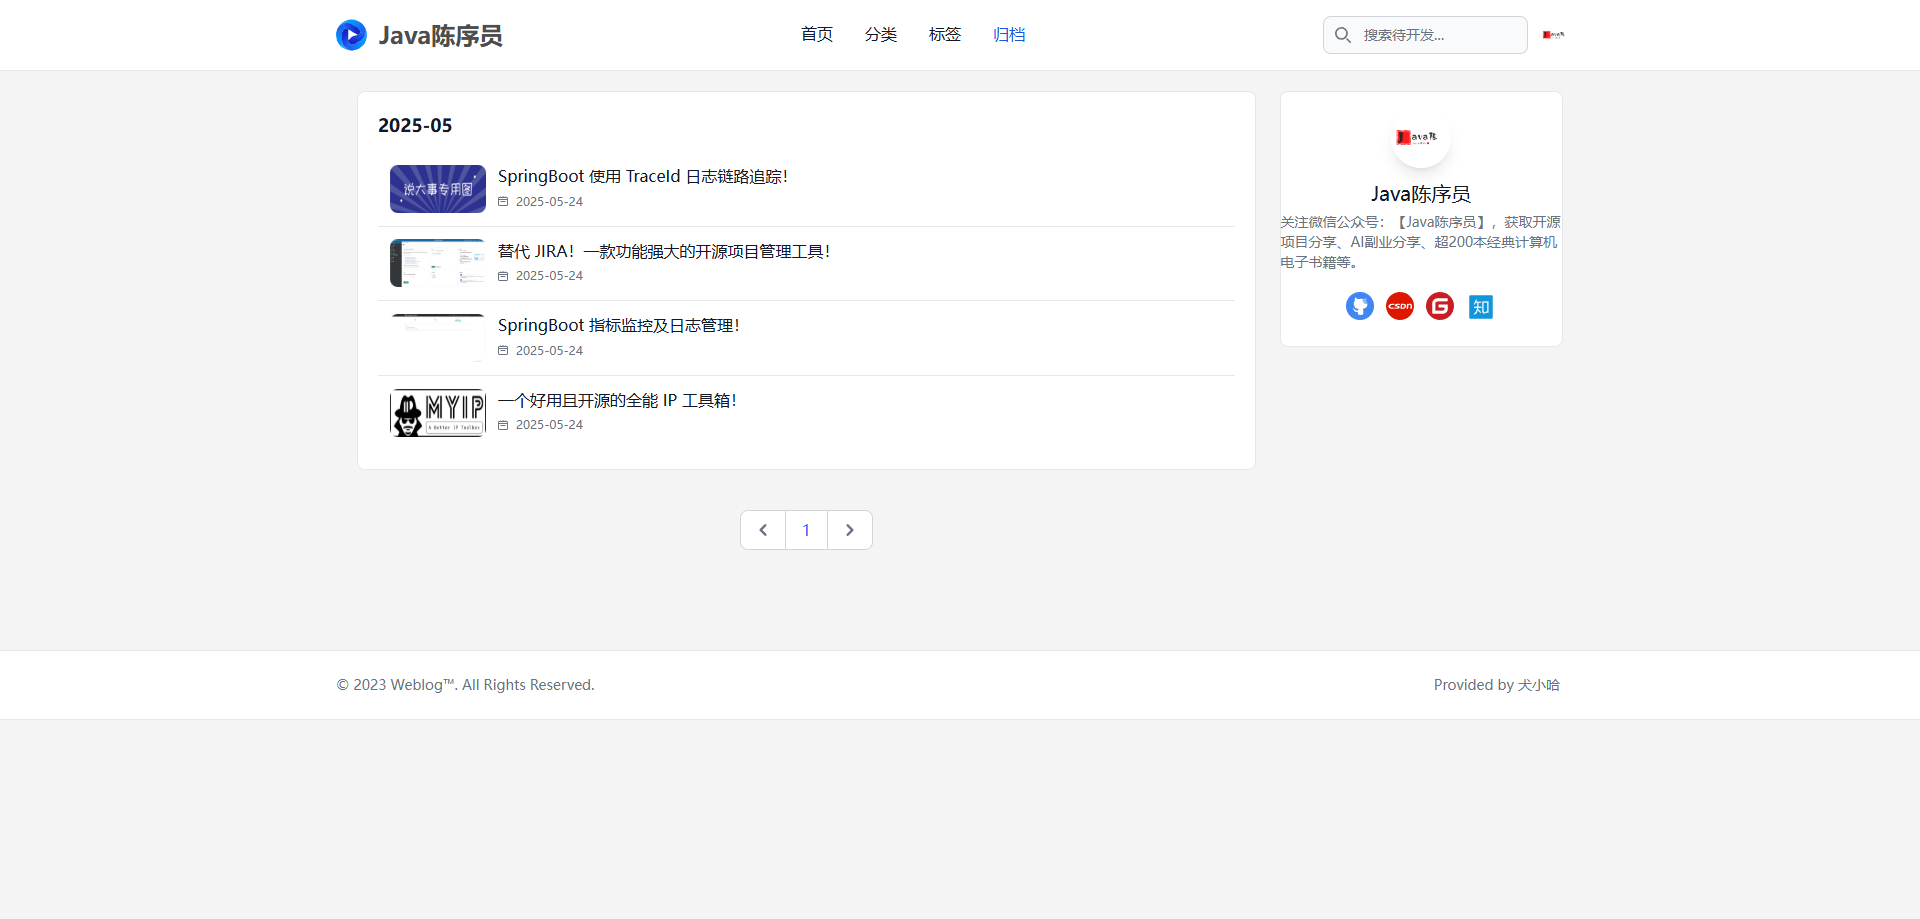Open the 分类 navigation item
The height and width of the screenshot is (919, 1920).
pyautogui.click(x=880, y=35)
